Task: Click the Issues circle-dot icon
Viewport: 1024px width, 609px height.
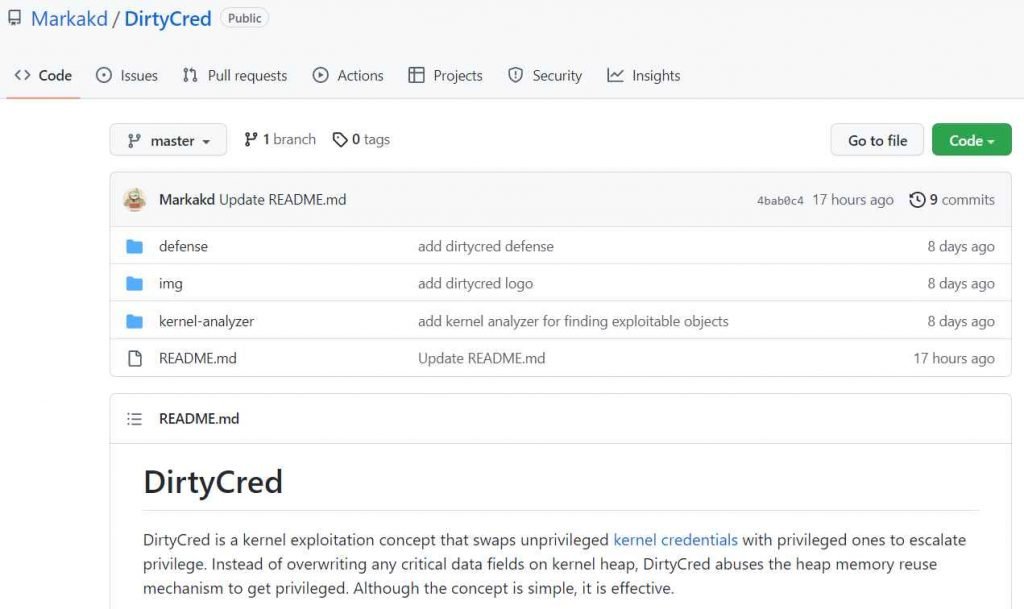Action: pyautogui.click(x=104, y=75)
